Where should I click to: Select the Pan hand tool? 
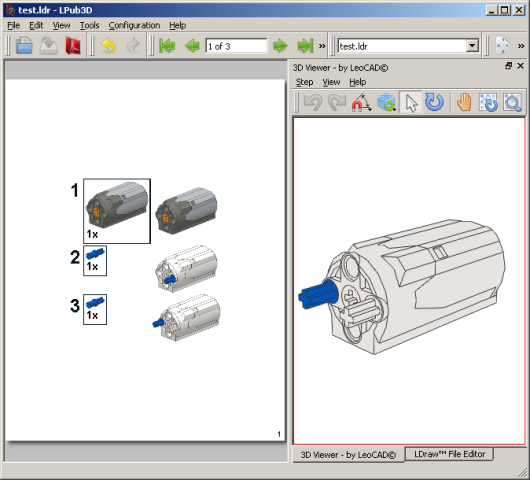[465, 102]
